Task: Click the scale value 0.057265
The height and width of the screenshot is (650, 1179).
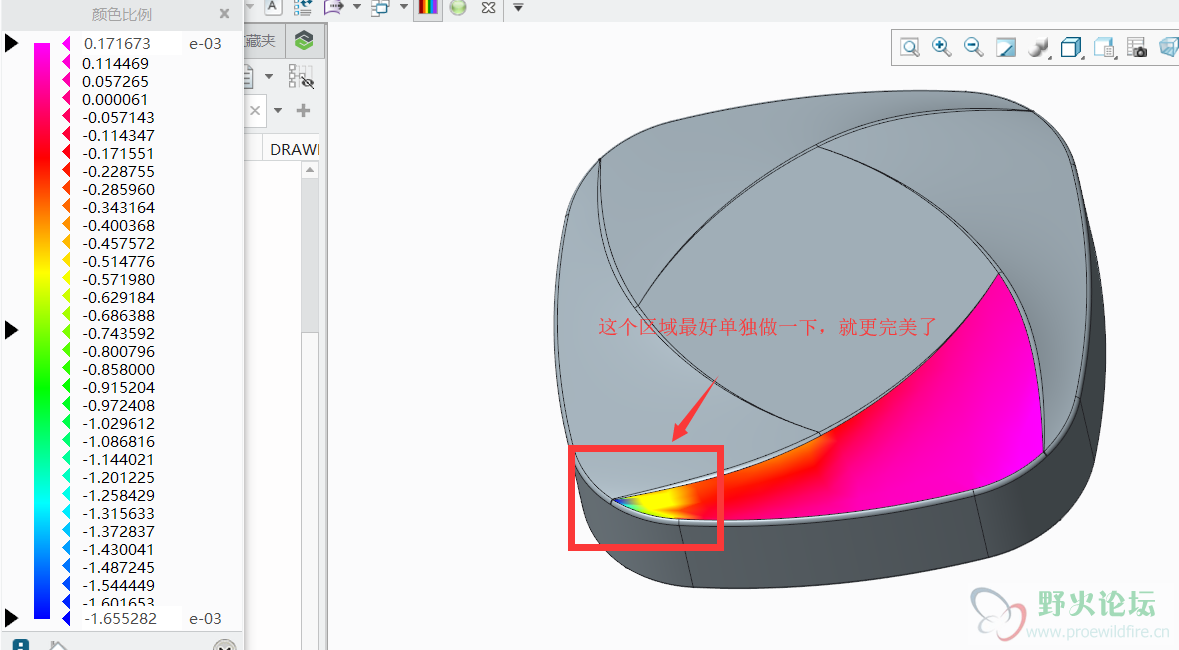Action: click(x=116, y=81)
